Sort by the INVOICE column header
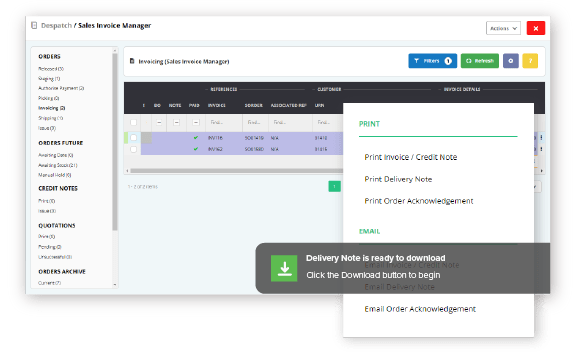 (x=217, y=105)
